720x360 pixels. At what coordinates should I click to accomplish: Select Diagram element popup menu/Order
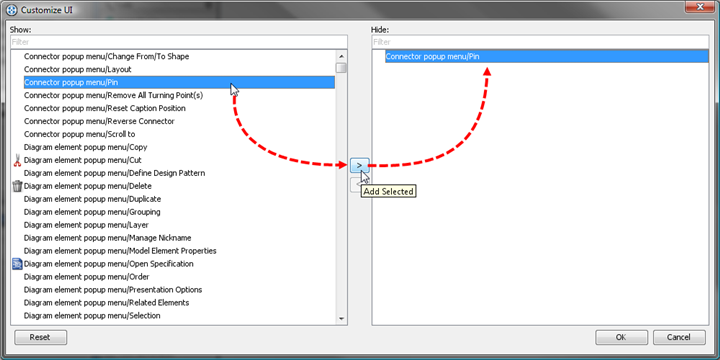tap(86, 277)
